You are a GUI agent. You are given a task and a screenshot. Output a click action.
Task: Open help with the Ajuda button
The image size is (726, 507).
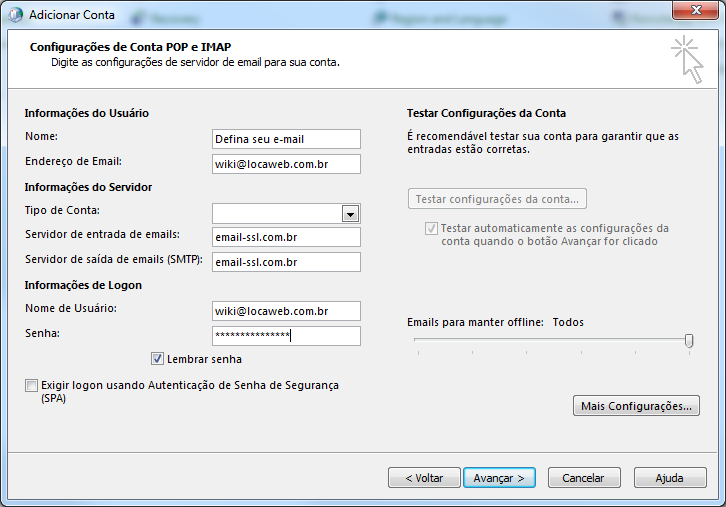pos(669,478)
